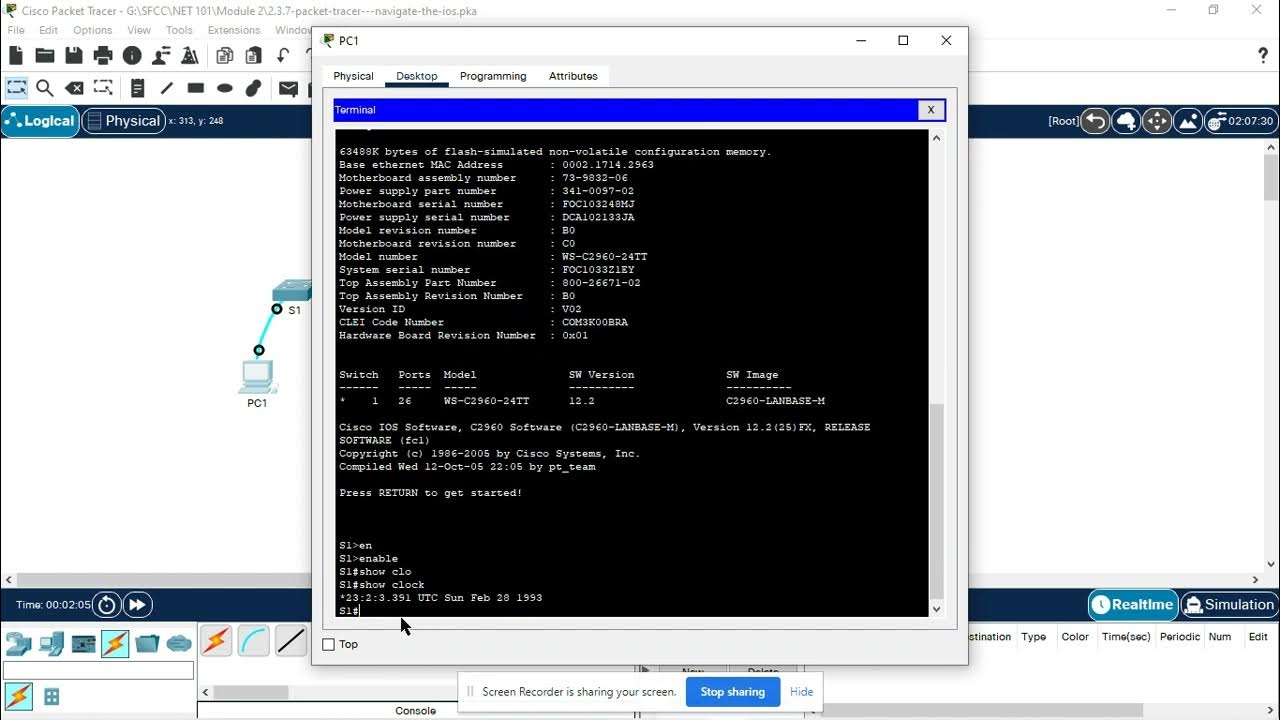Image resolution: width=1280 pixels, height=720 pixels.
Task: Choose the Draw Rectangle tool
Action: click(x=196, y=88)
